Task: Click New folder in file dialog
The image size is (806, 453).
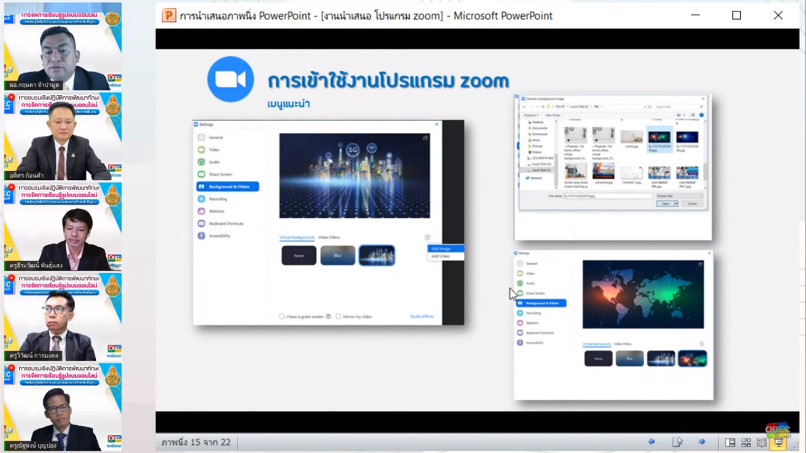Action: (553, 115)
